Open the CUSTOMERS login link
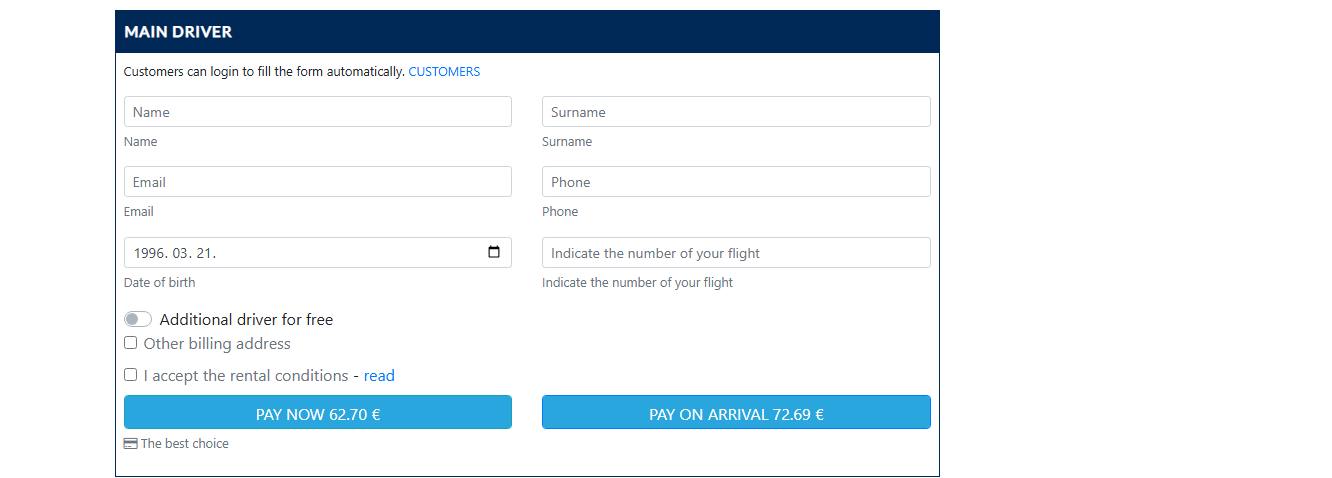The width and height of the screenshot is (1332, 478). click(x=444, y=72)
